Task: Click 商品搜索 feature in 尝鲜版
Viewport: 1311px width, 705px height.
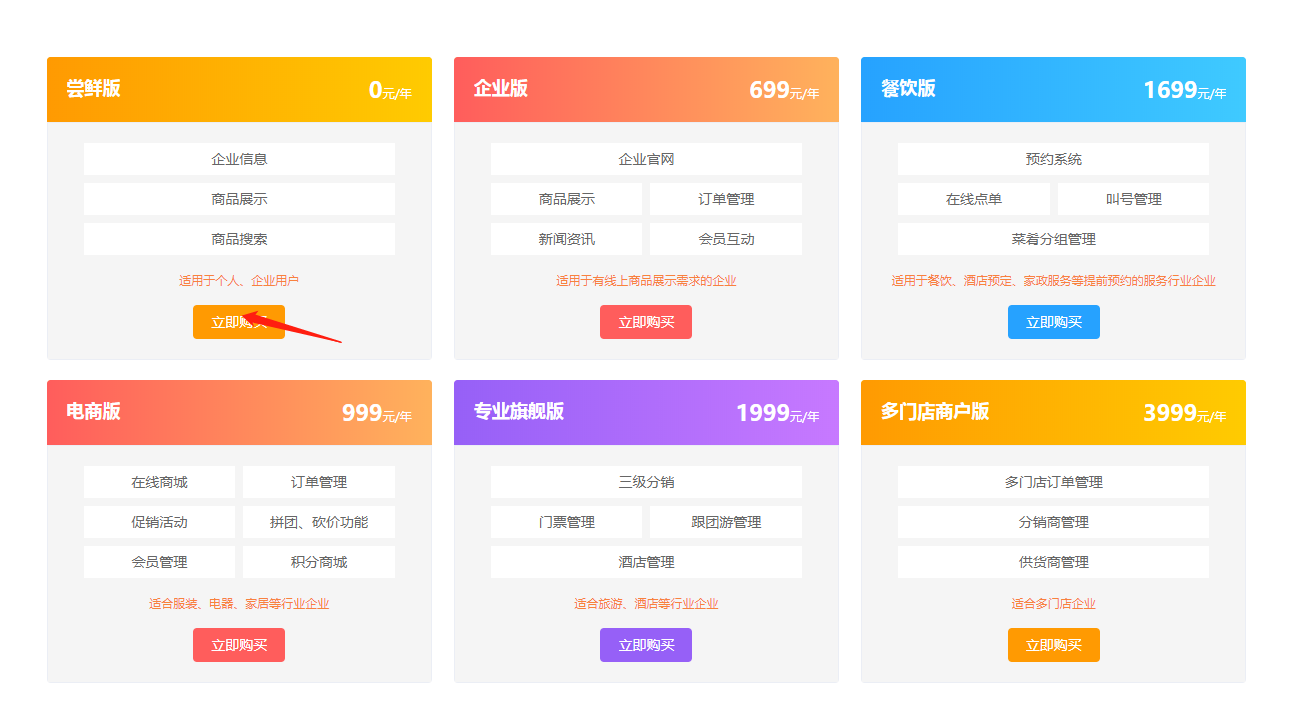Action: [239, 239]
